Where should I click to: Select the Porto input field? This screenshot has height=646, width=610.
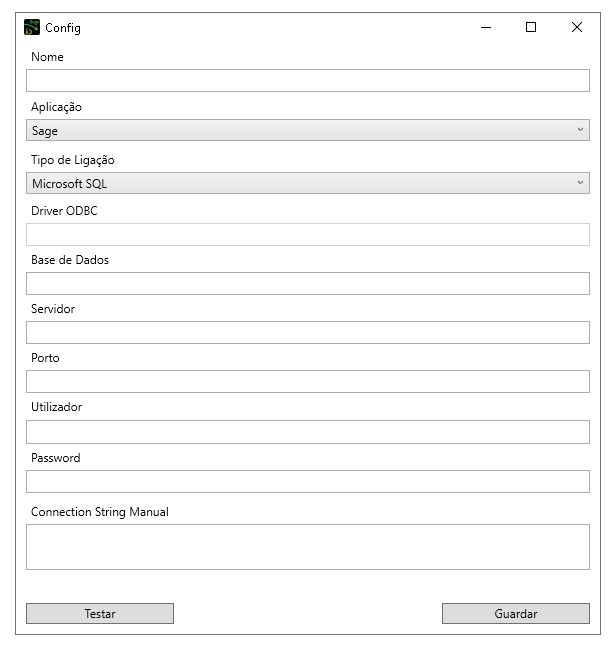308,382
